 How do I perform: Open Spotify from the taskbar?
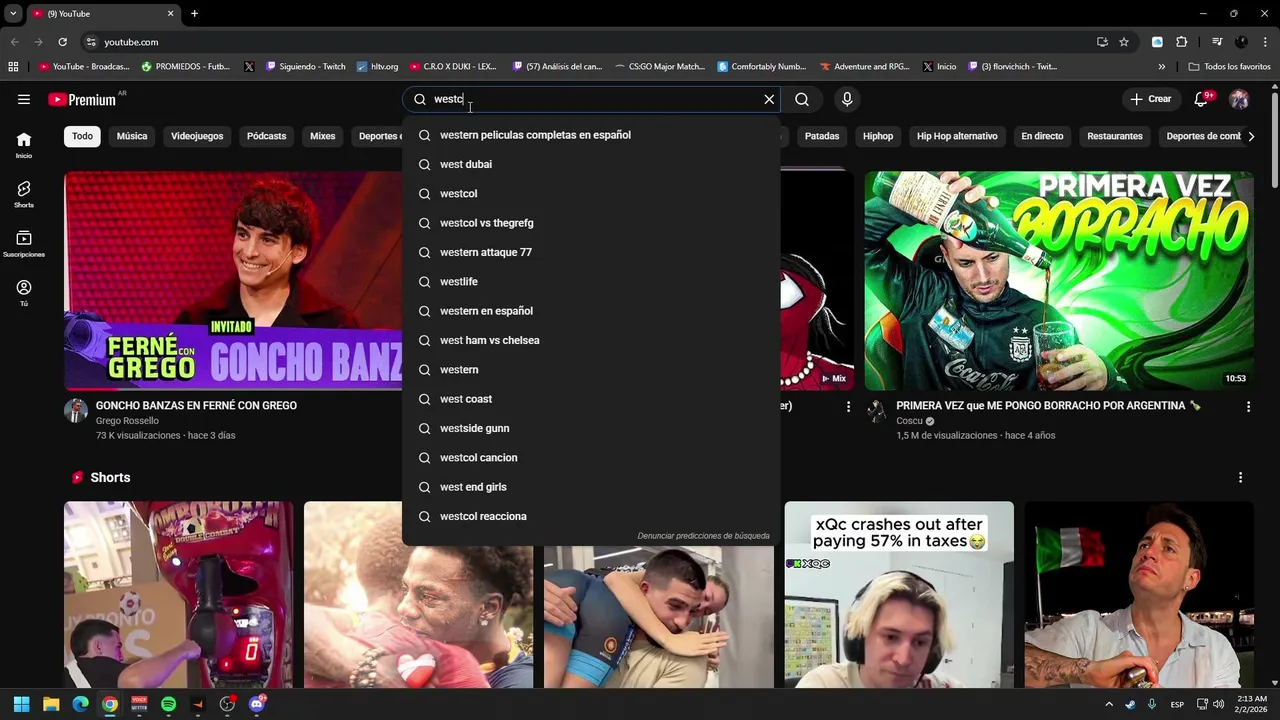[x=168, y=704]
